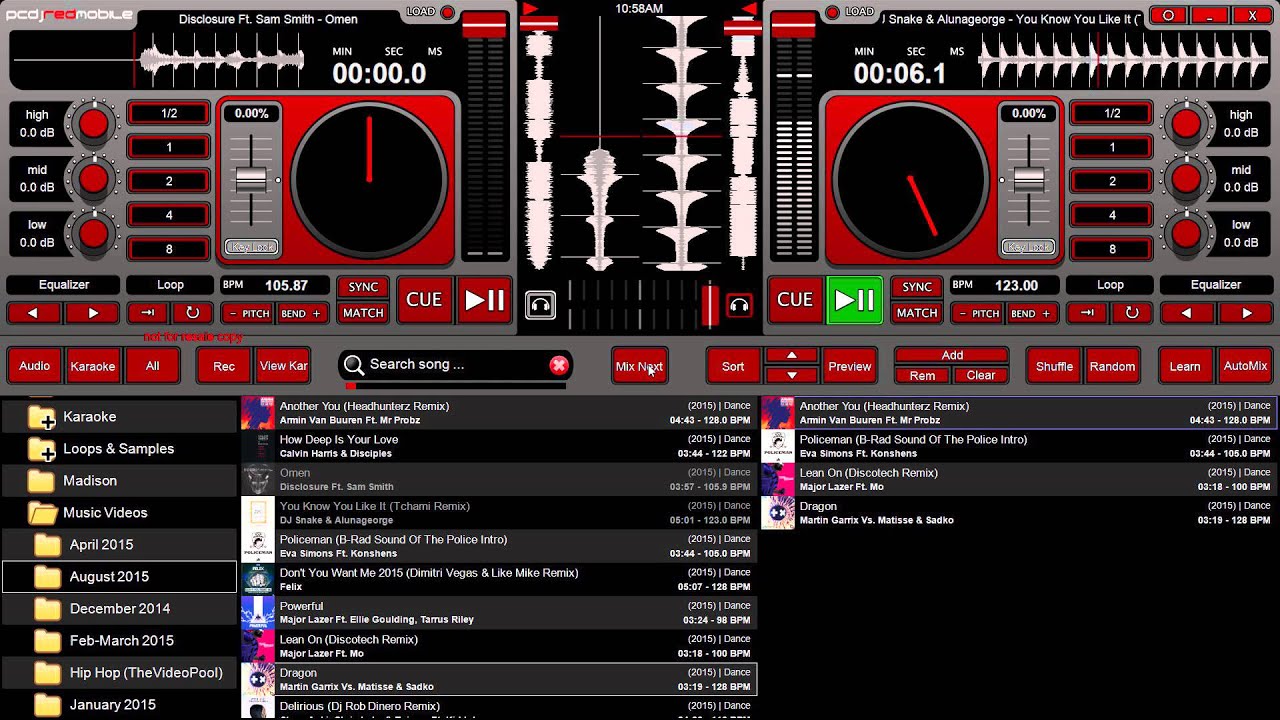Toggle Key Lock on left deck
Image resolution: width=1280 pixels, height=720 pixels.
point(252,247)
